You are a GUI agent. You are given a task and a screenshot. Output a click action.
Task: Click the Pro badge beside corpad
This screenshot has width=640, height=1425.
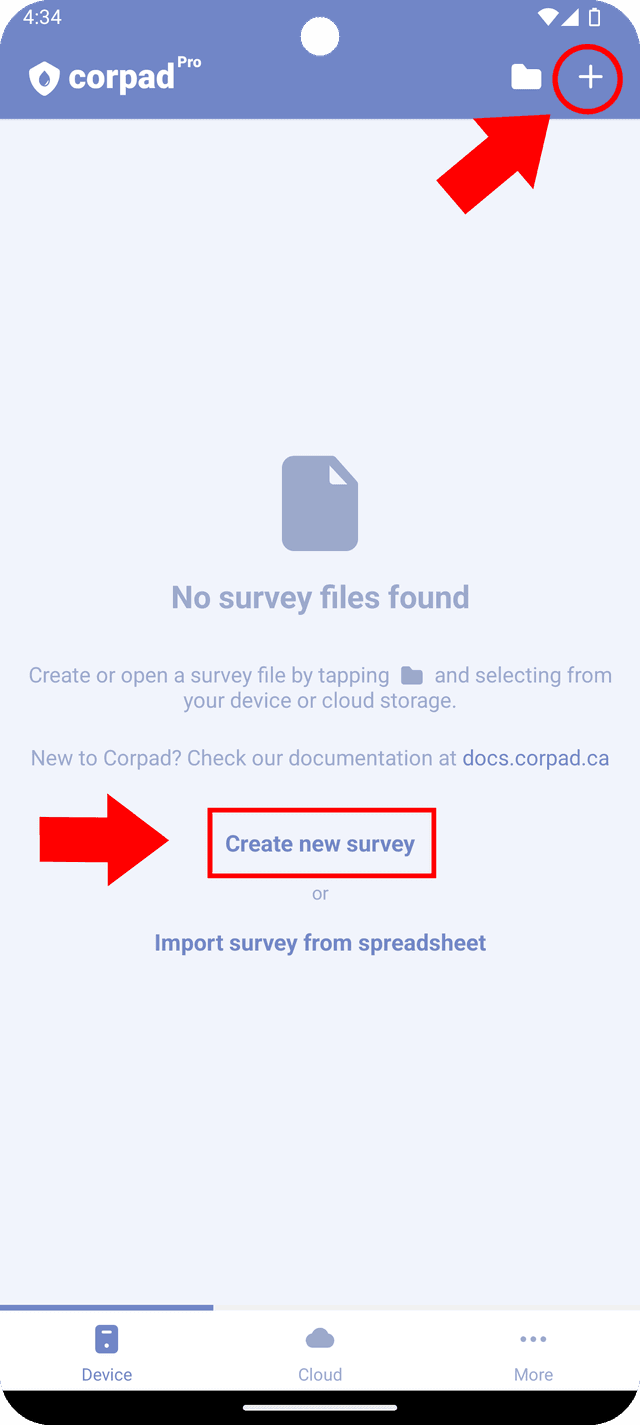(189, 62)
